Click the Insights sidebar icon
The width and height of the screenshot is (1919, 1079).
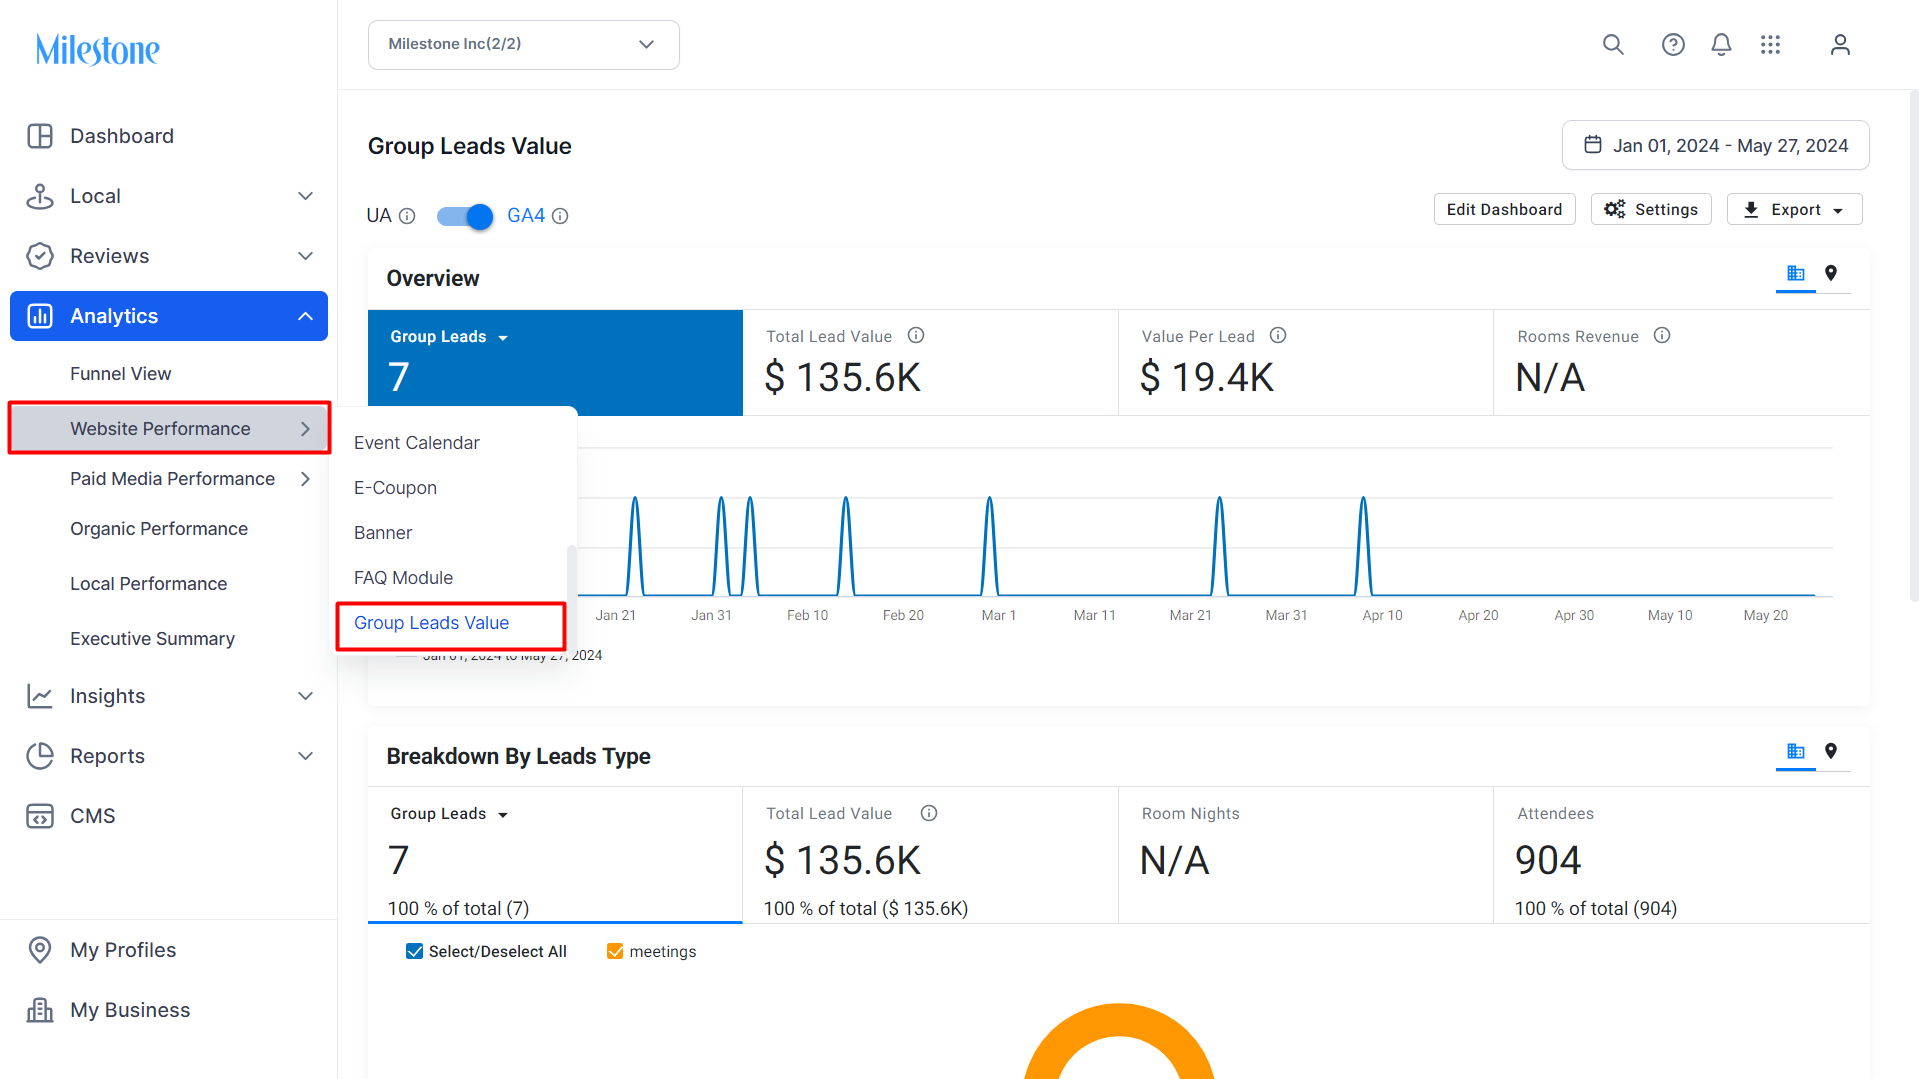pyautogui.click(x=40, y=696)
